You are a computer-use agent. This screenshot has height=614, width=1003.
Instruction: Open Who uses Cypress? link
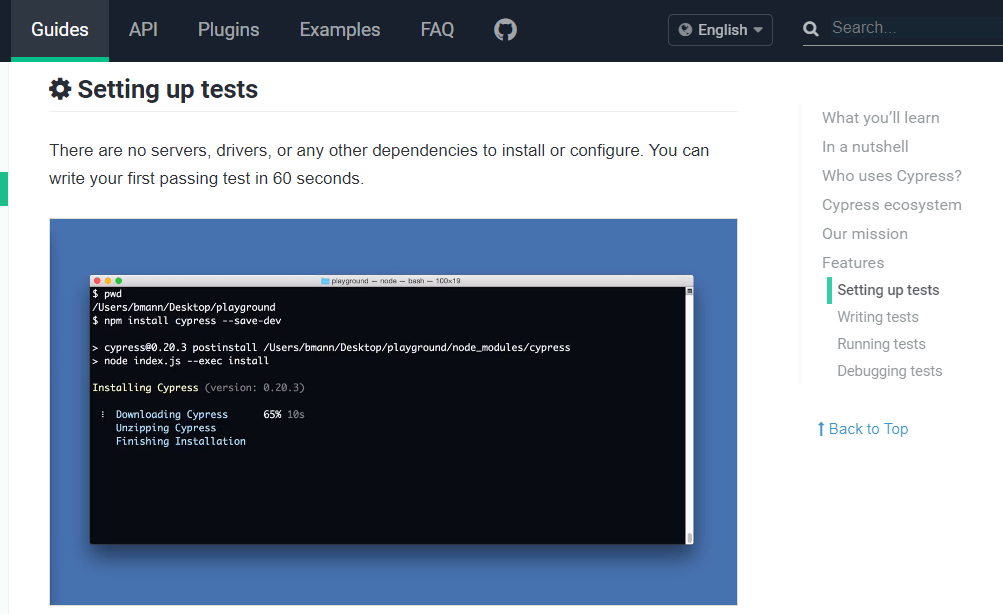coord(891,176)
